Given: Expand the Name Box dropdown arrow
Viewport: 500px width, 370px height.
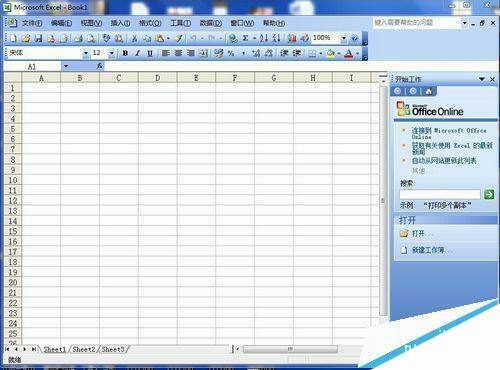Looking at the screenshot, I should pos(66,66).
